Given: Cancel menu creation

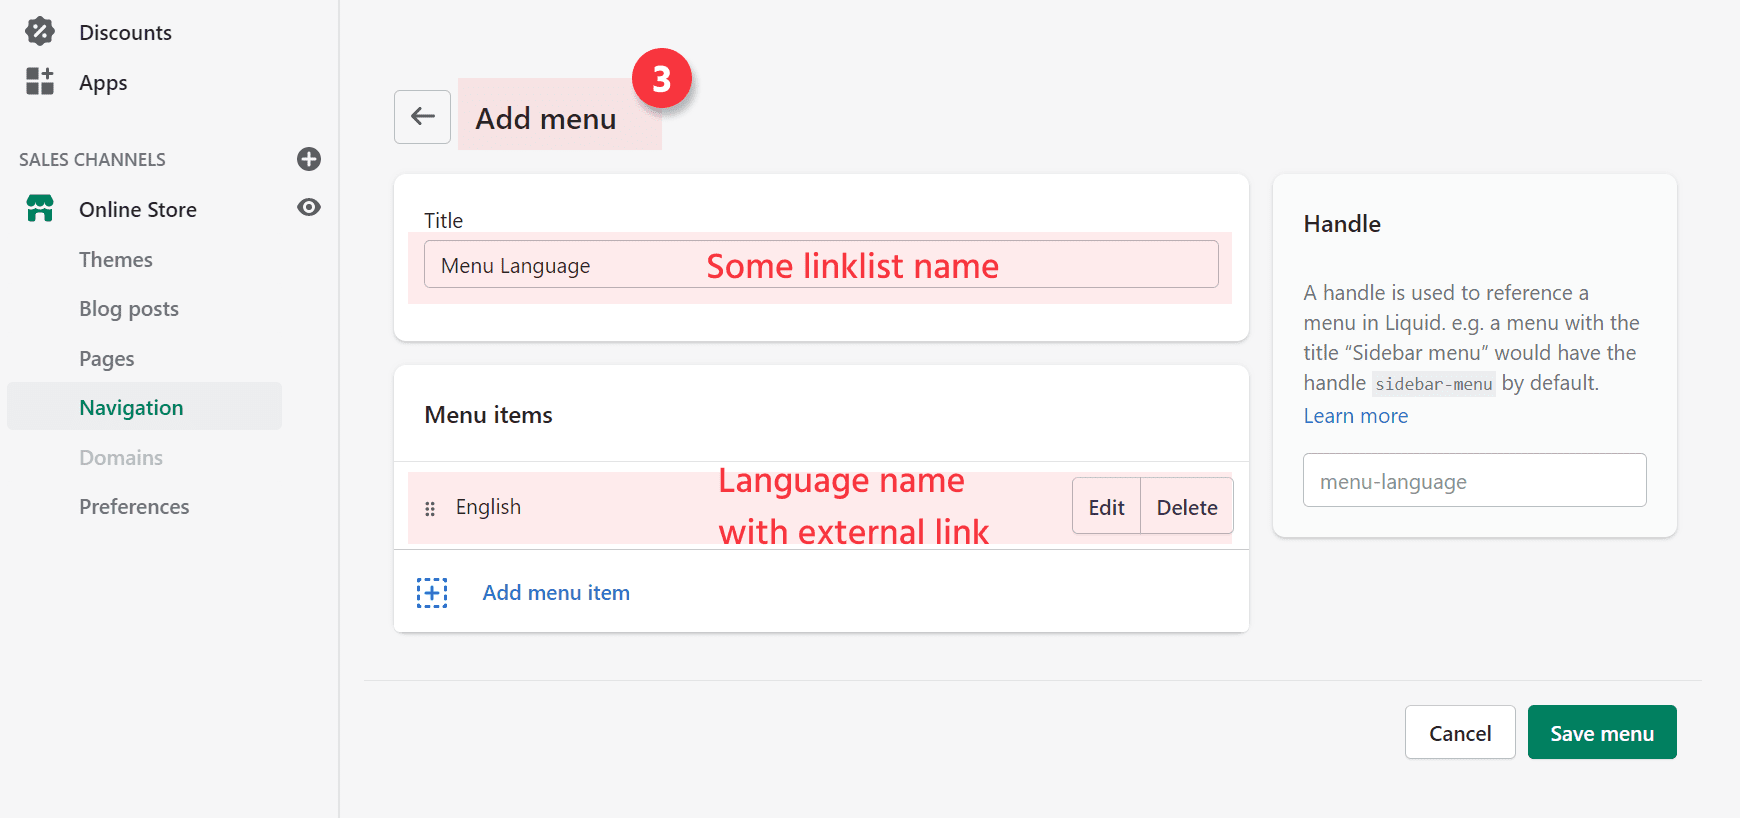Looking at the screenshot, I should (x=1460, y=733).
